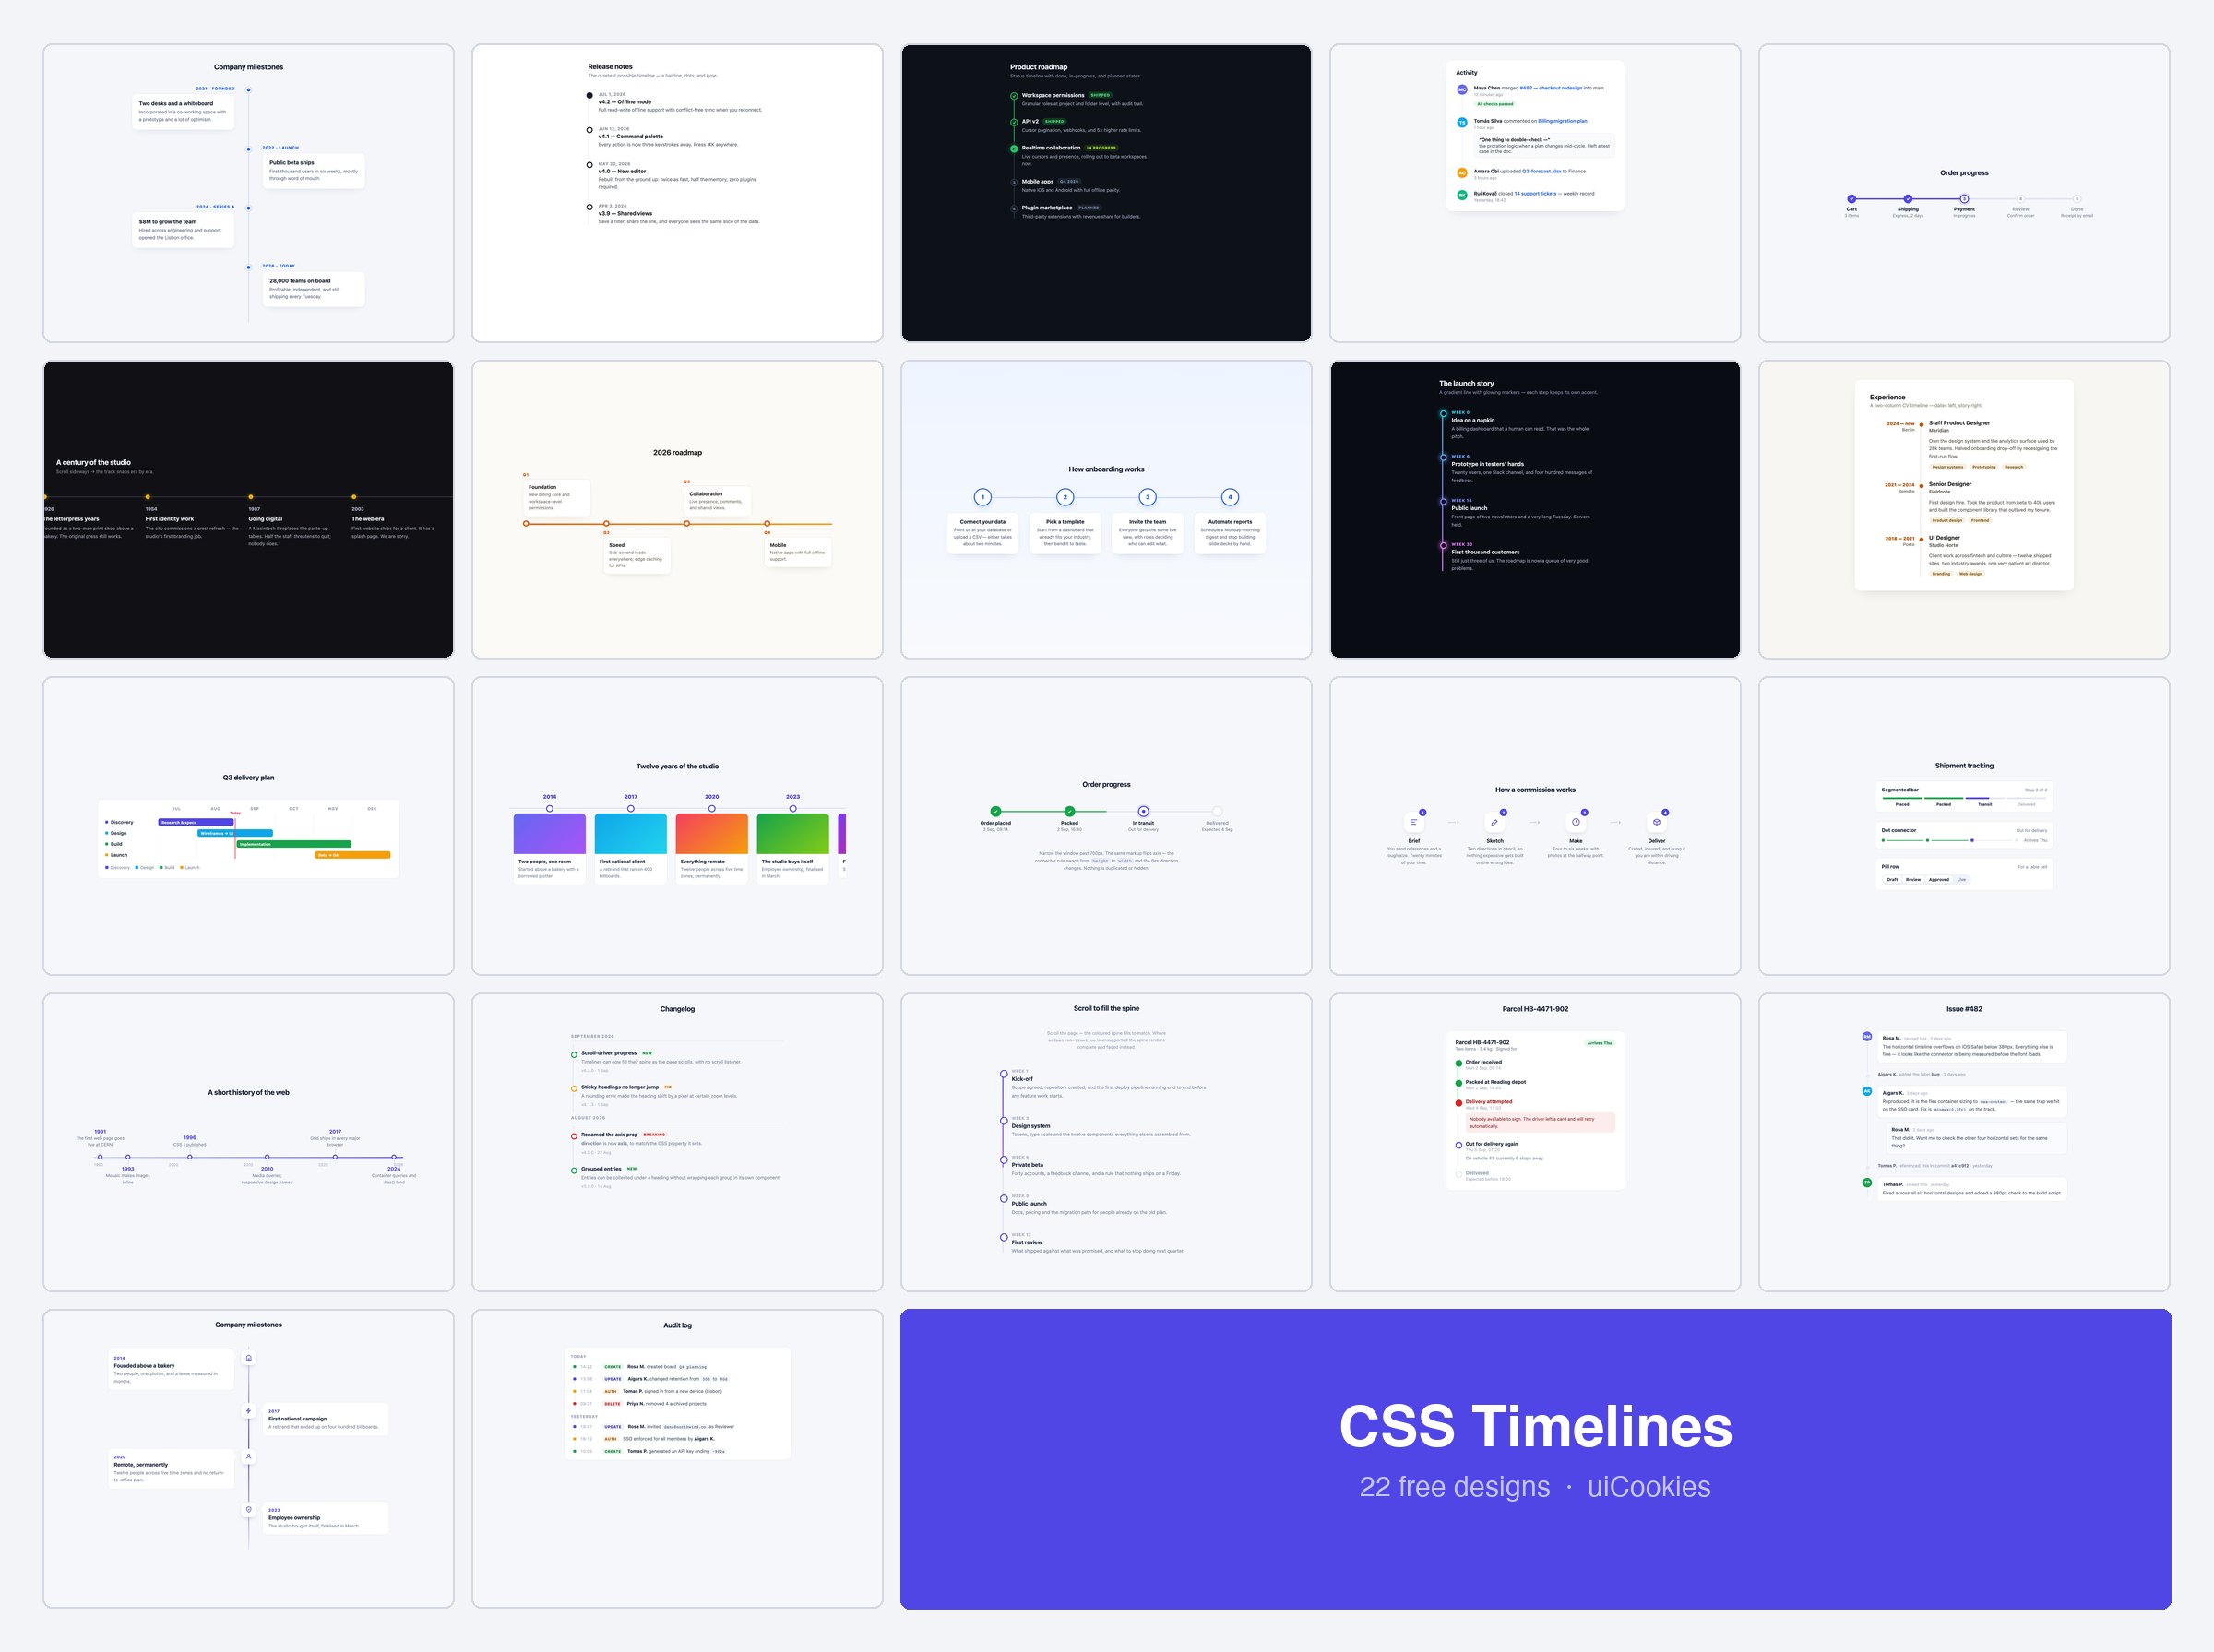2214x1652 pixels.
Task: Click Maya Chen's MC avatar in Activity
Action: click(x=1462, y=90)
